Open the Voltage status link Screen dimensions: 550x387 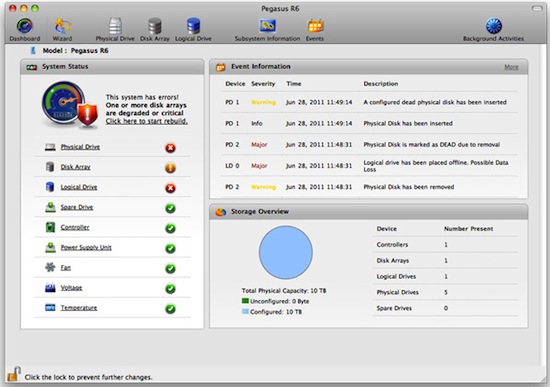pos(71,288)
